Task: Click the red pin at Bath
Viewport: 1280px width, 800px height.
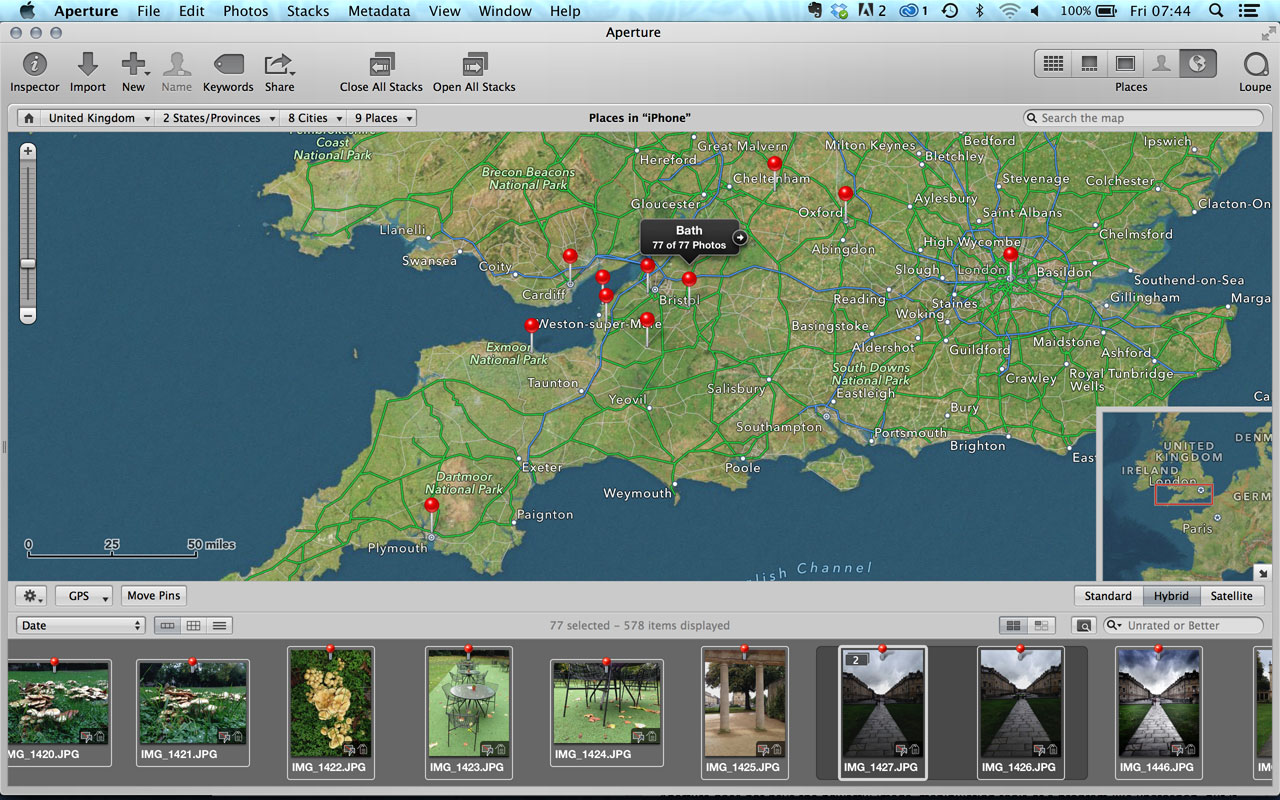Action: pos(689,279)
